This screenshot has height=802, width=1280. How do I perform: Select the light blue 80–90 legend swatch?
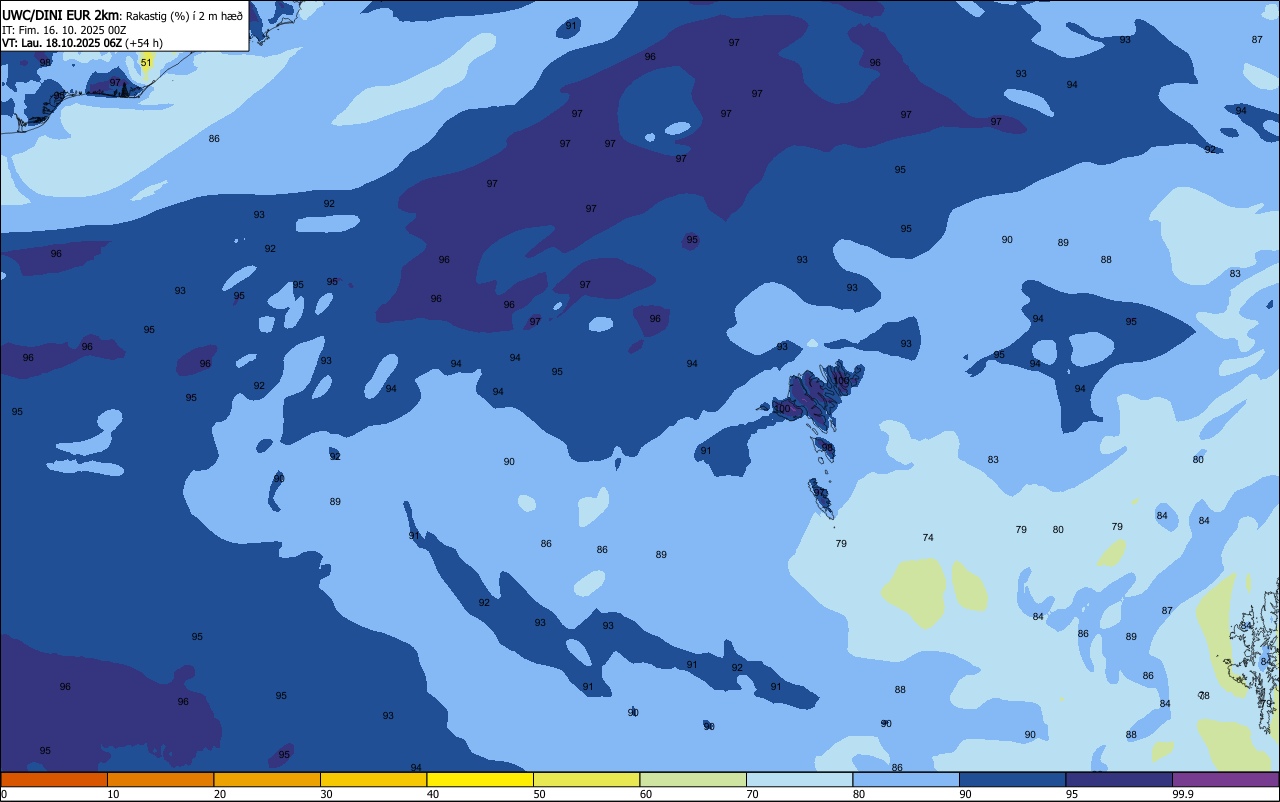point(906,779)
